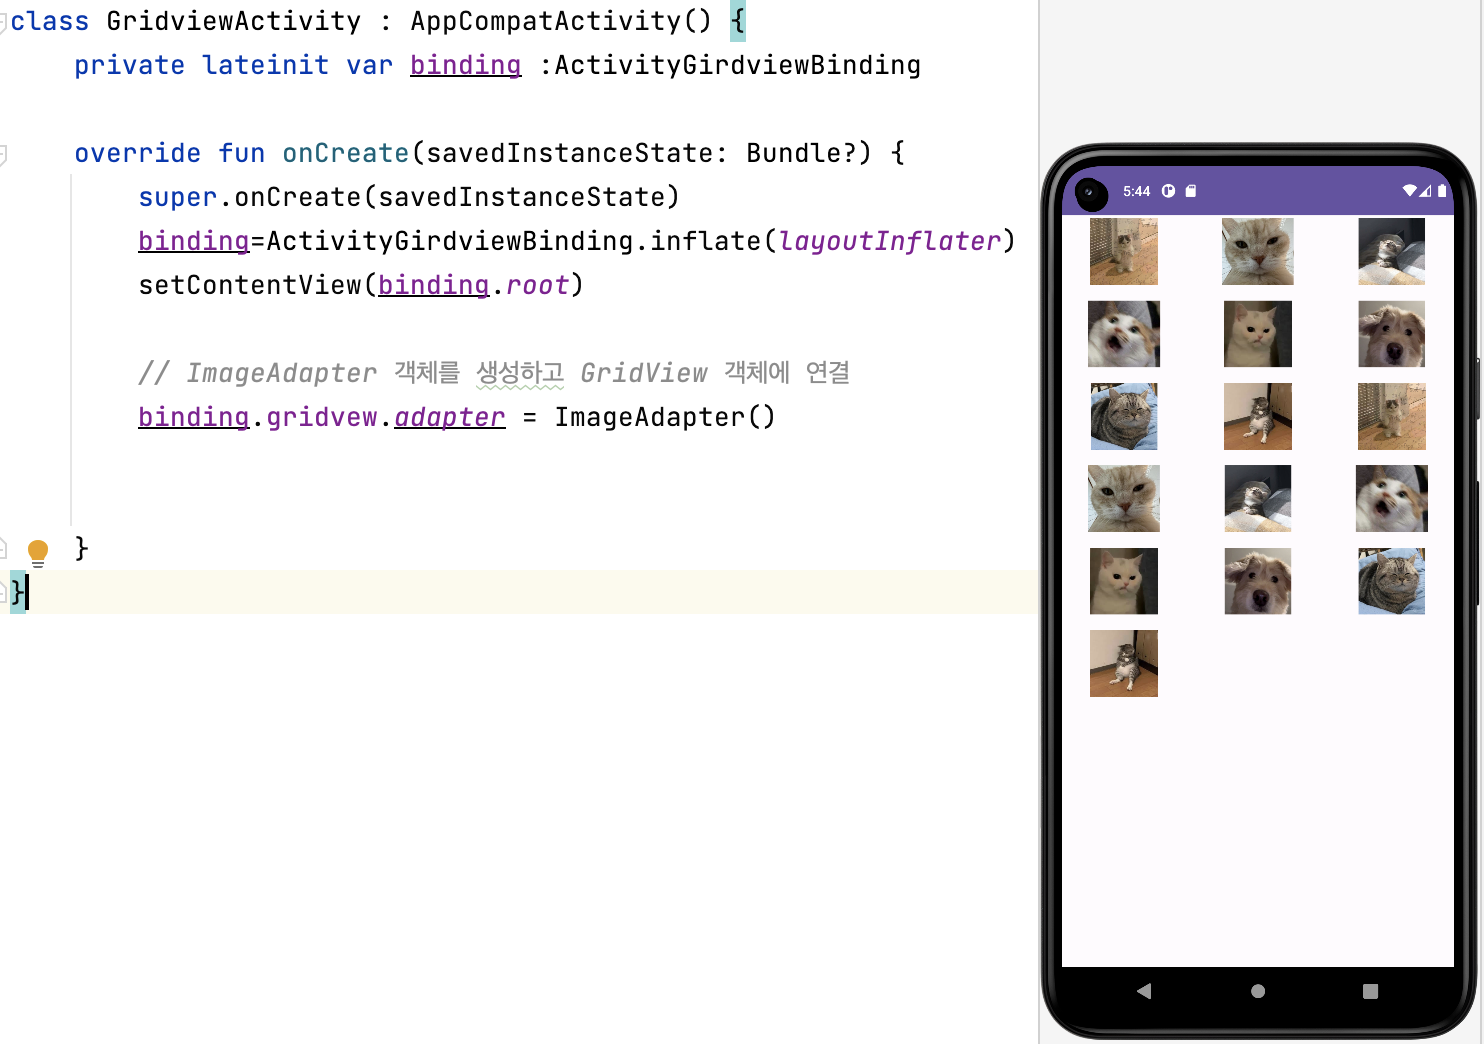Tap first-row standing cat in hallway thumbnail
Screen dimensions: 1484x1044
click(x=1124, y=252)
